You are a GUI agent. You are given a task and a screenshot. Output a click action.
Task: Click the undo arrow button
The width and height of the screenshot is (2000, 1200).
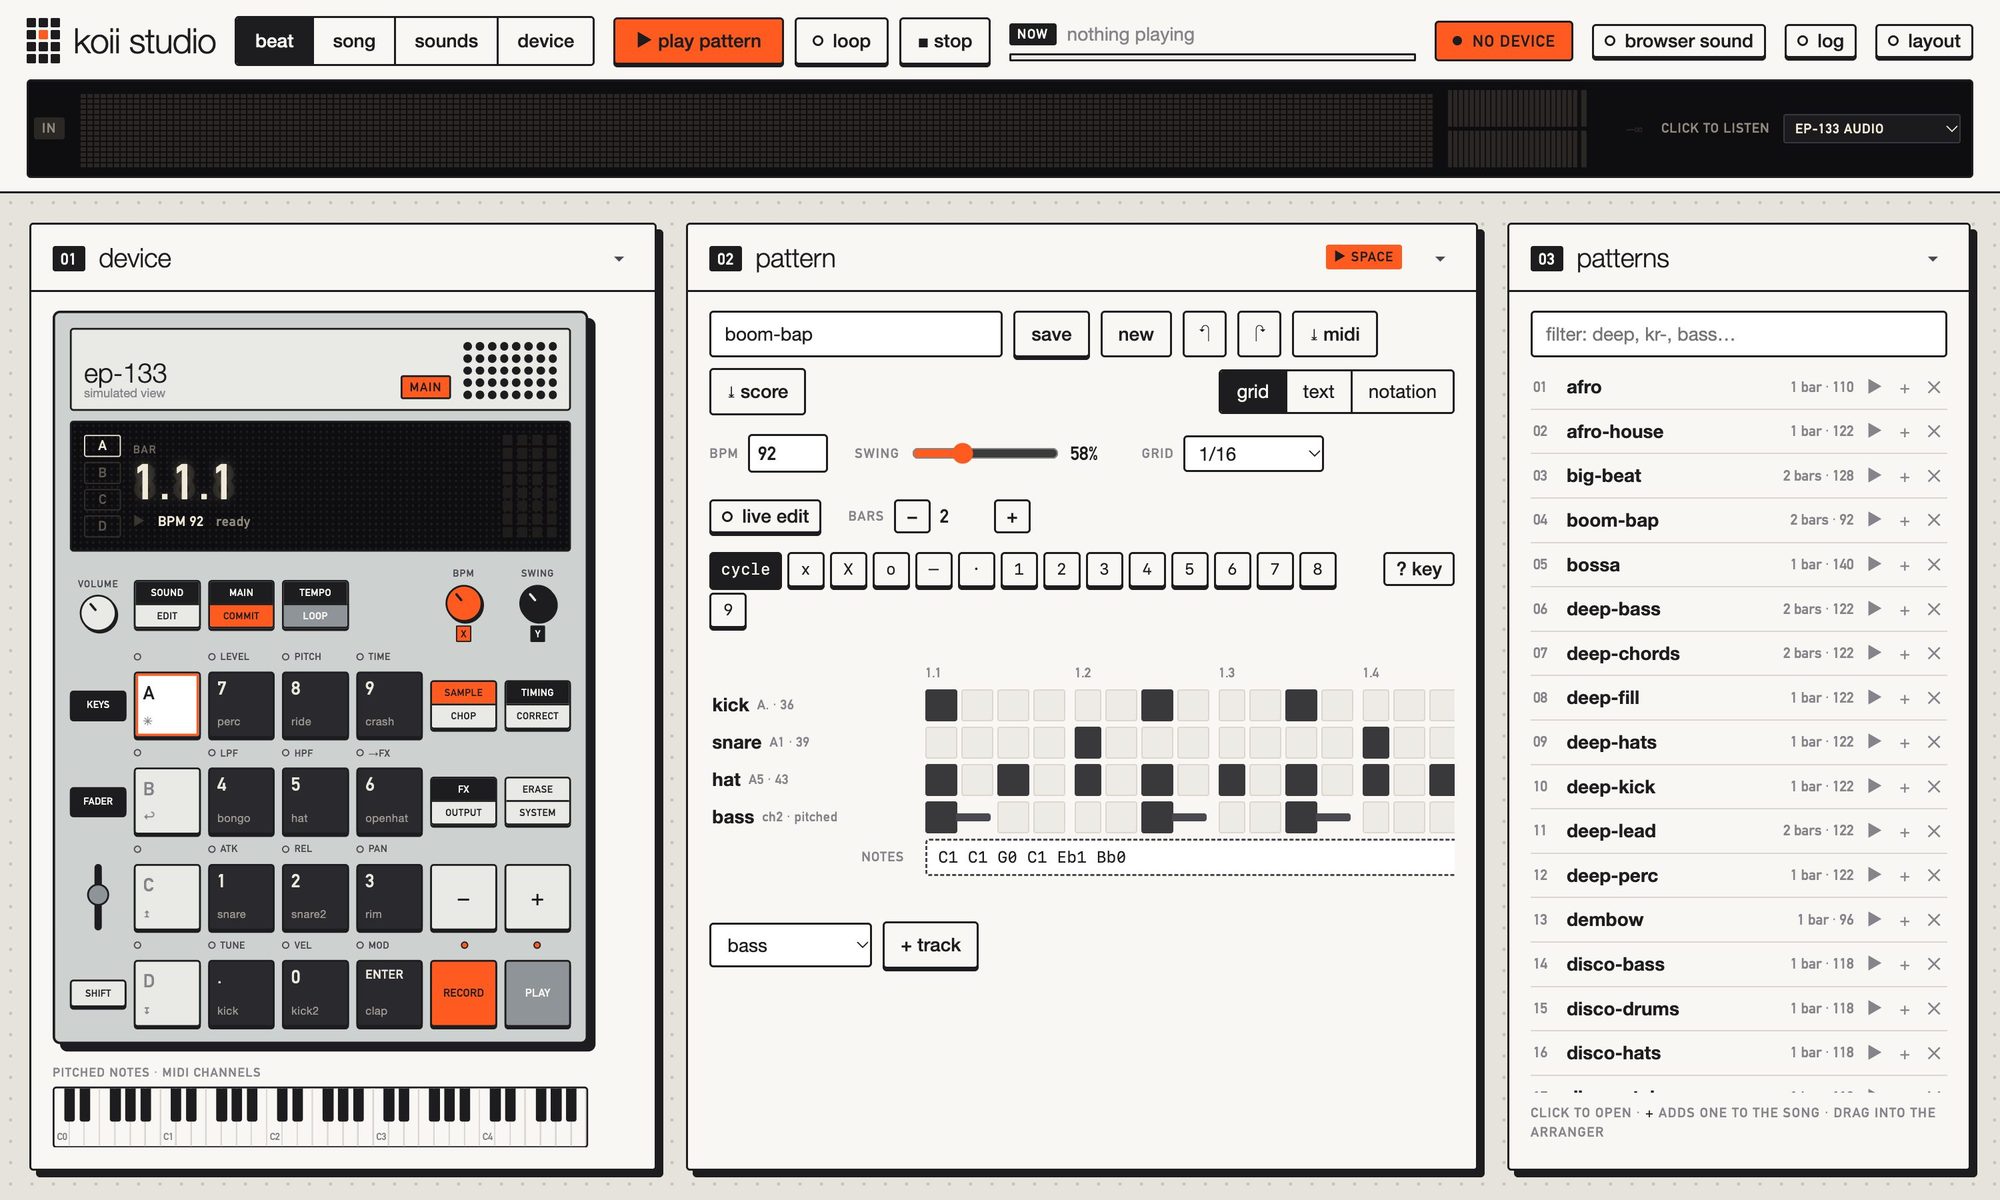point(1204,334)
